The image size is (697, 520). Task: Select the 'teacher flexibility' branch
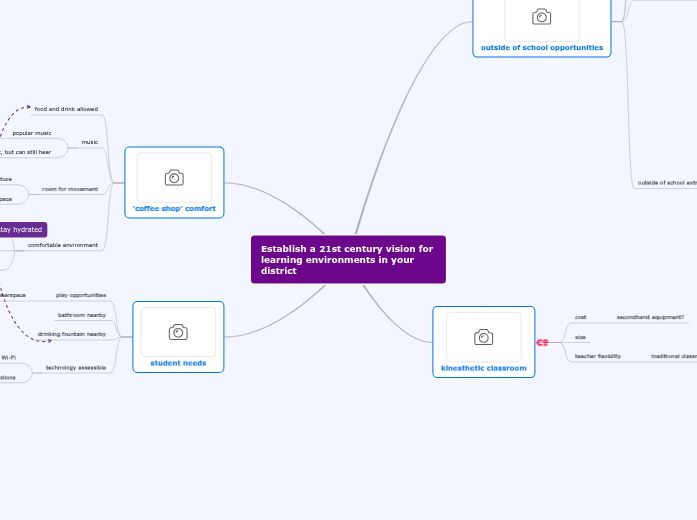(x=598, y=355)
